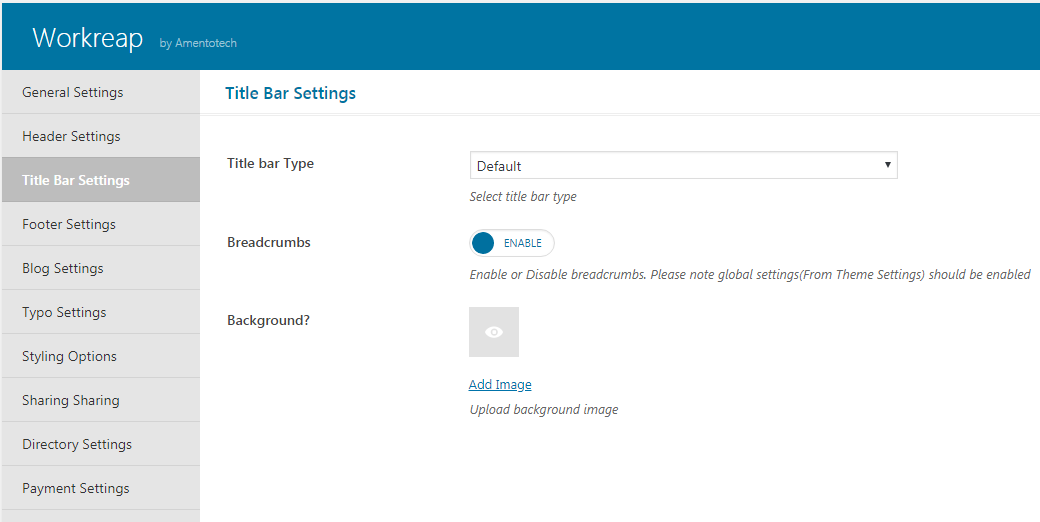The width and height of the screenshot is (1040, 522).
Task: Open Directory Settings section
Action: pyautogui.click(x=100, y=444)
